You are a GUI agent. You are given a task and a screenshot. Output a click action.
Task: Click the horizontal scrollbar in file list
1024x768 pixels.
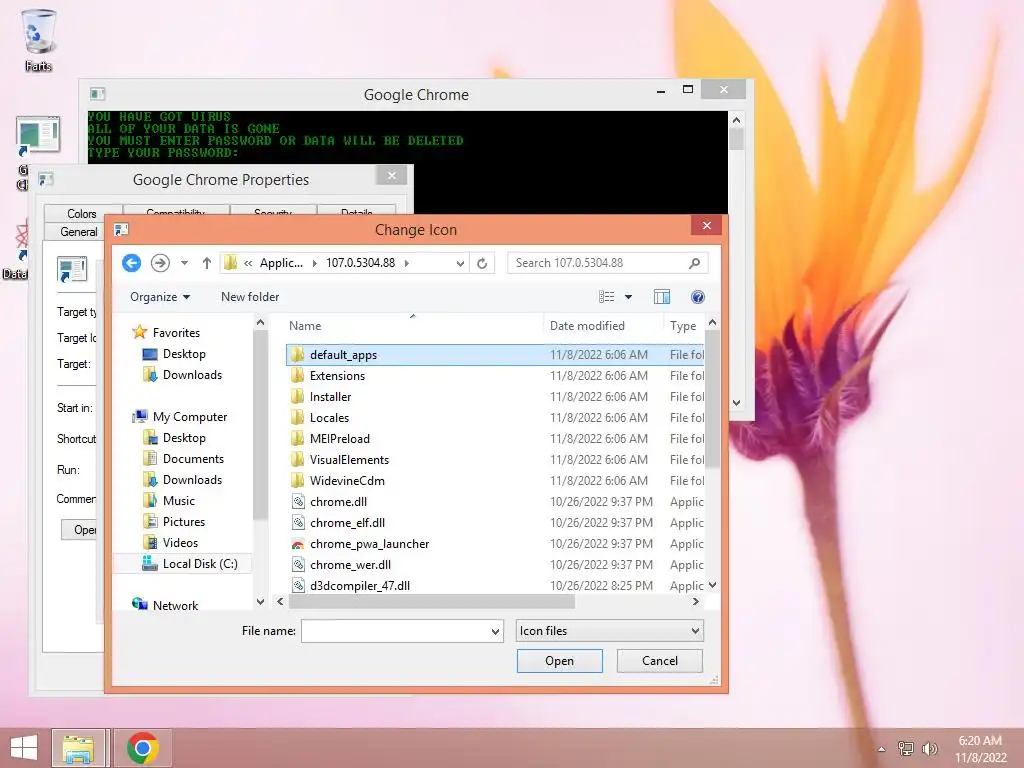coord(432,601)
